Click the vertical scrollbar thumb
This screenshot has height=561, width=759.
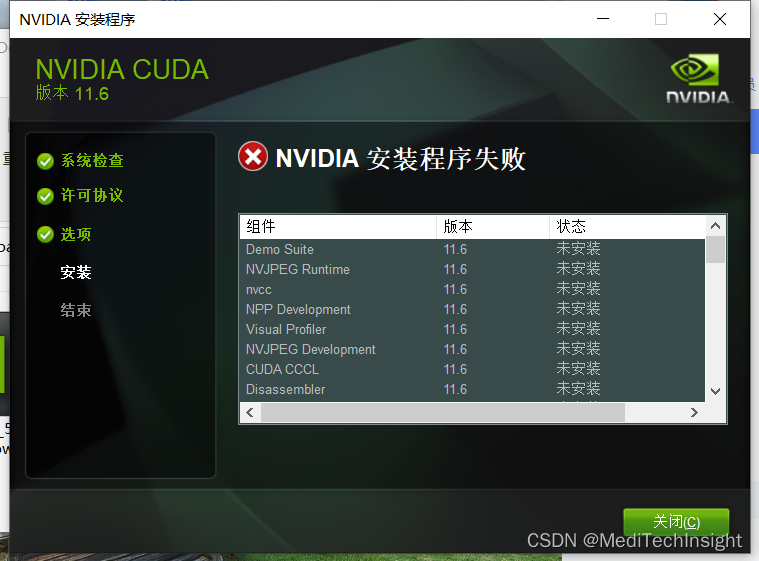[x=715, y=250]
